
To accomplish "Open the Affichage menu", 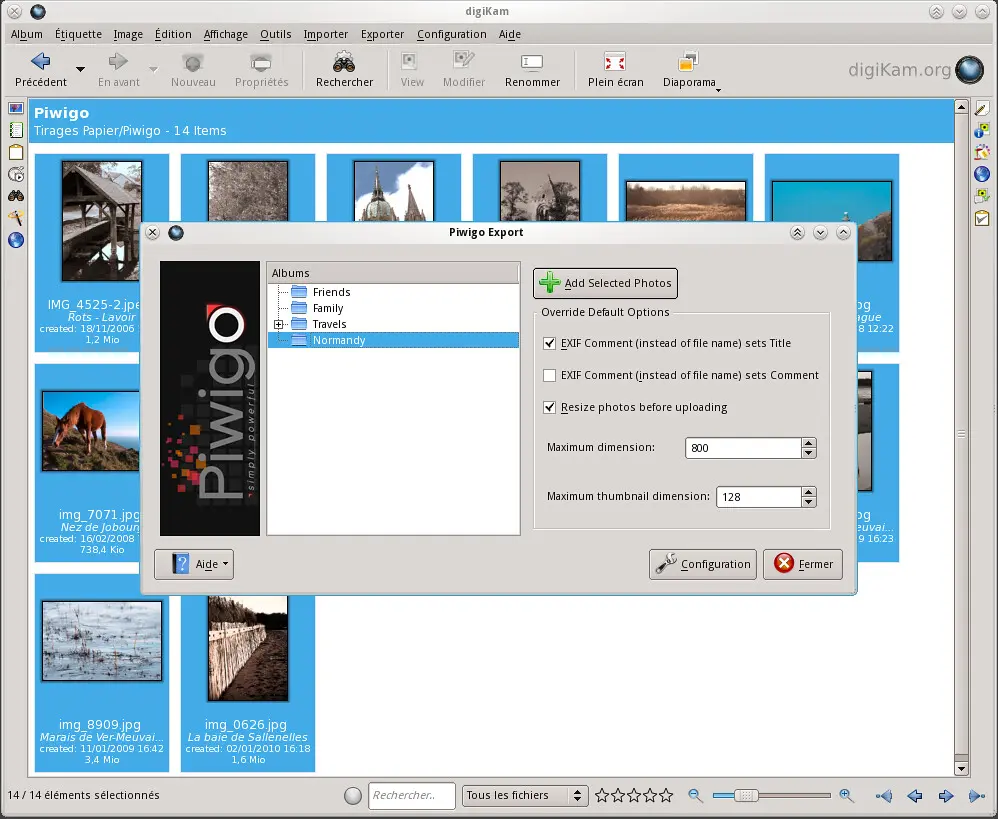I will [225, 34].
